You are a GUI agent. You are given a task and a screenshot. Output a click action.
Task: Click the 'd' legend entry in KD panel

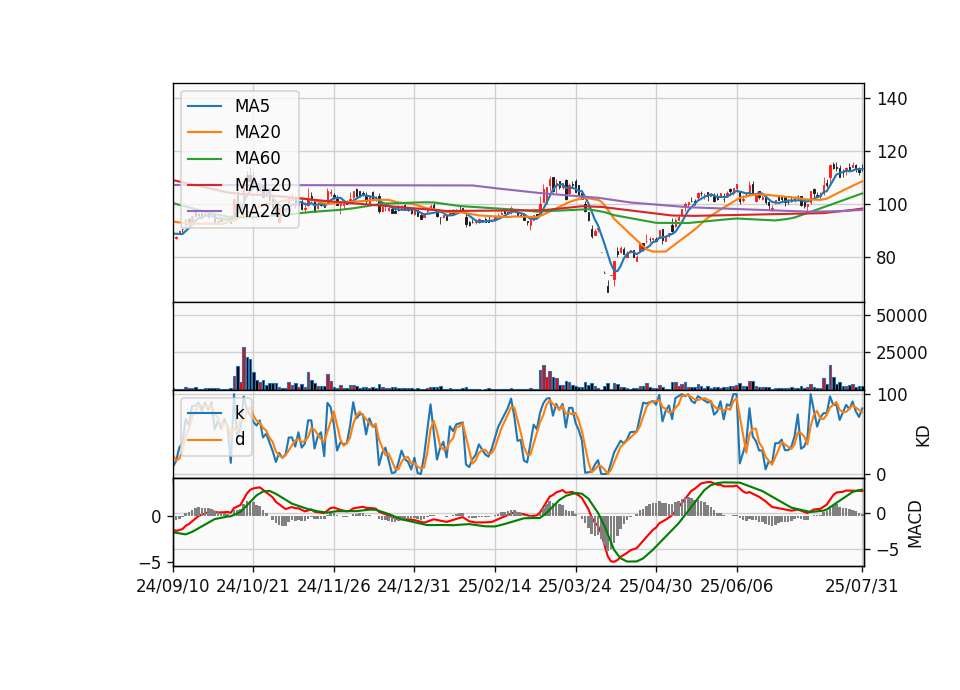239,439
